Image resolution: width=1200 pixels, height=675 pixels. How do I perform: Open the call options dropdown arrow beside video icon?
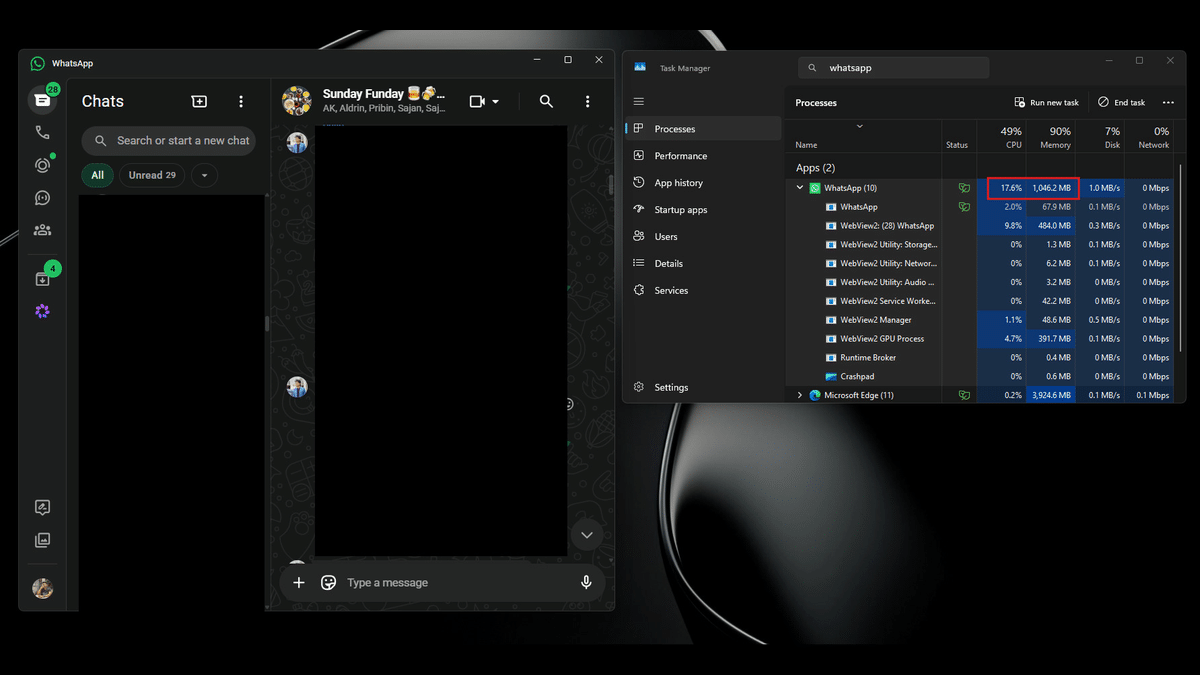[x=496, y=102]
